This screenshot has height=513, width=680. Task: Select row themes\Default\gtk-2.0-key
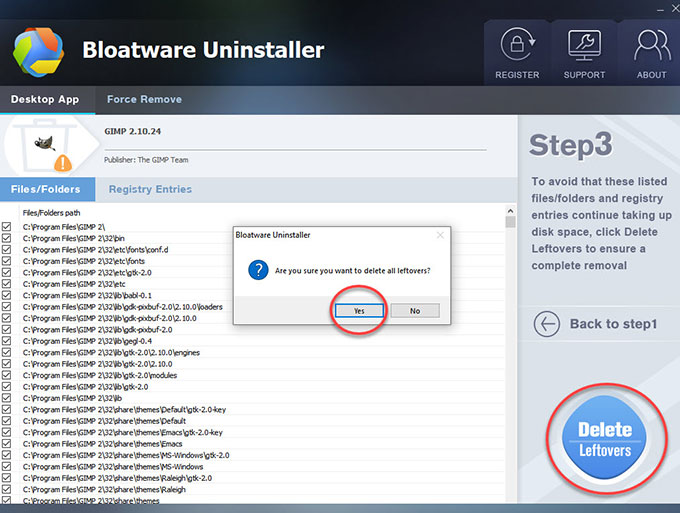click(x=252, y=409)
